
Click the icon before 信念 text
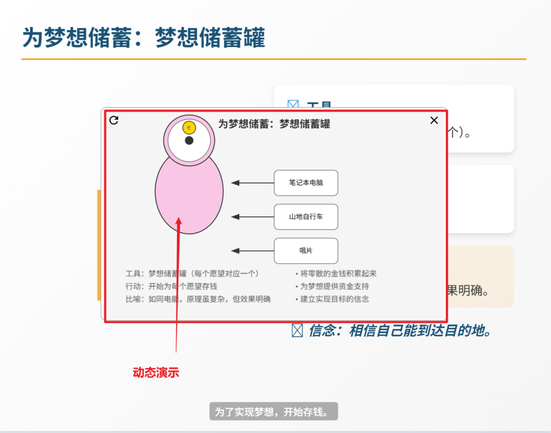pos(297,330)
